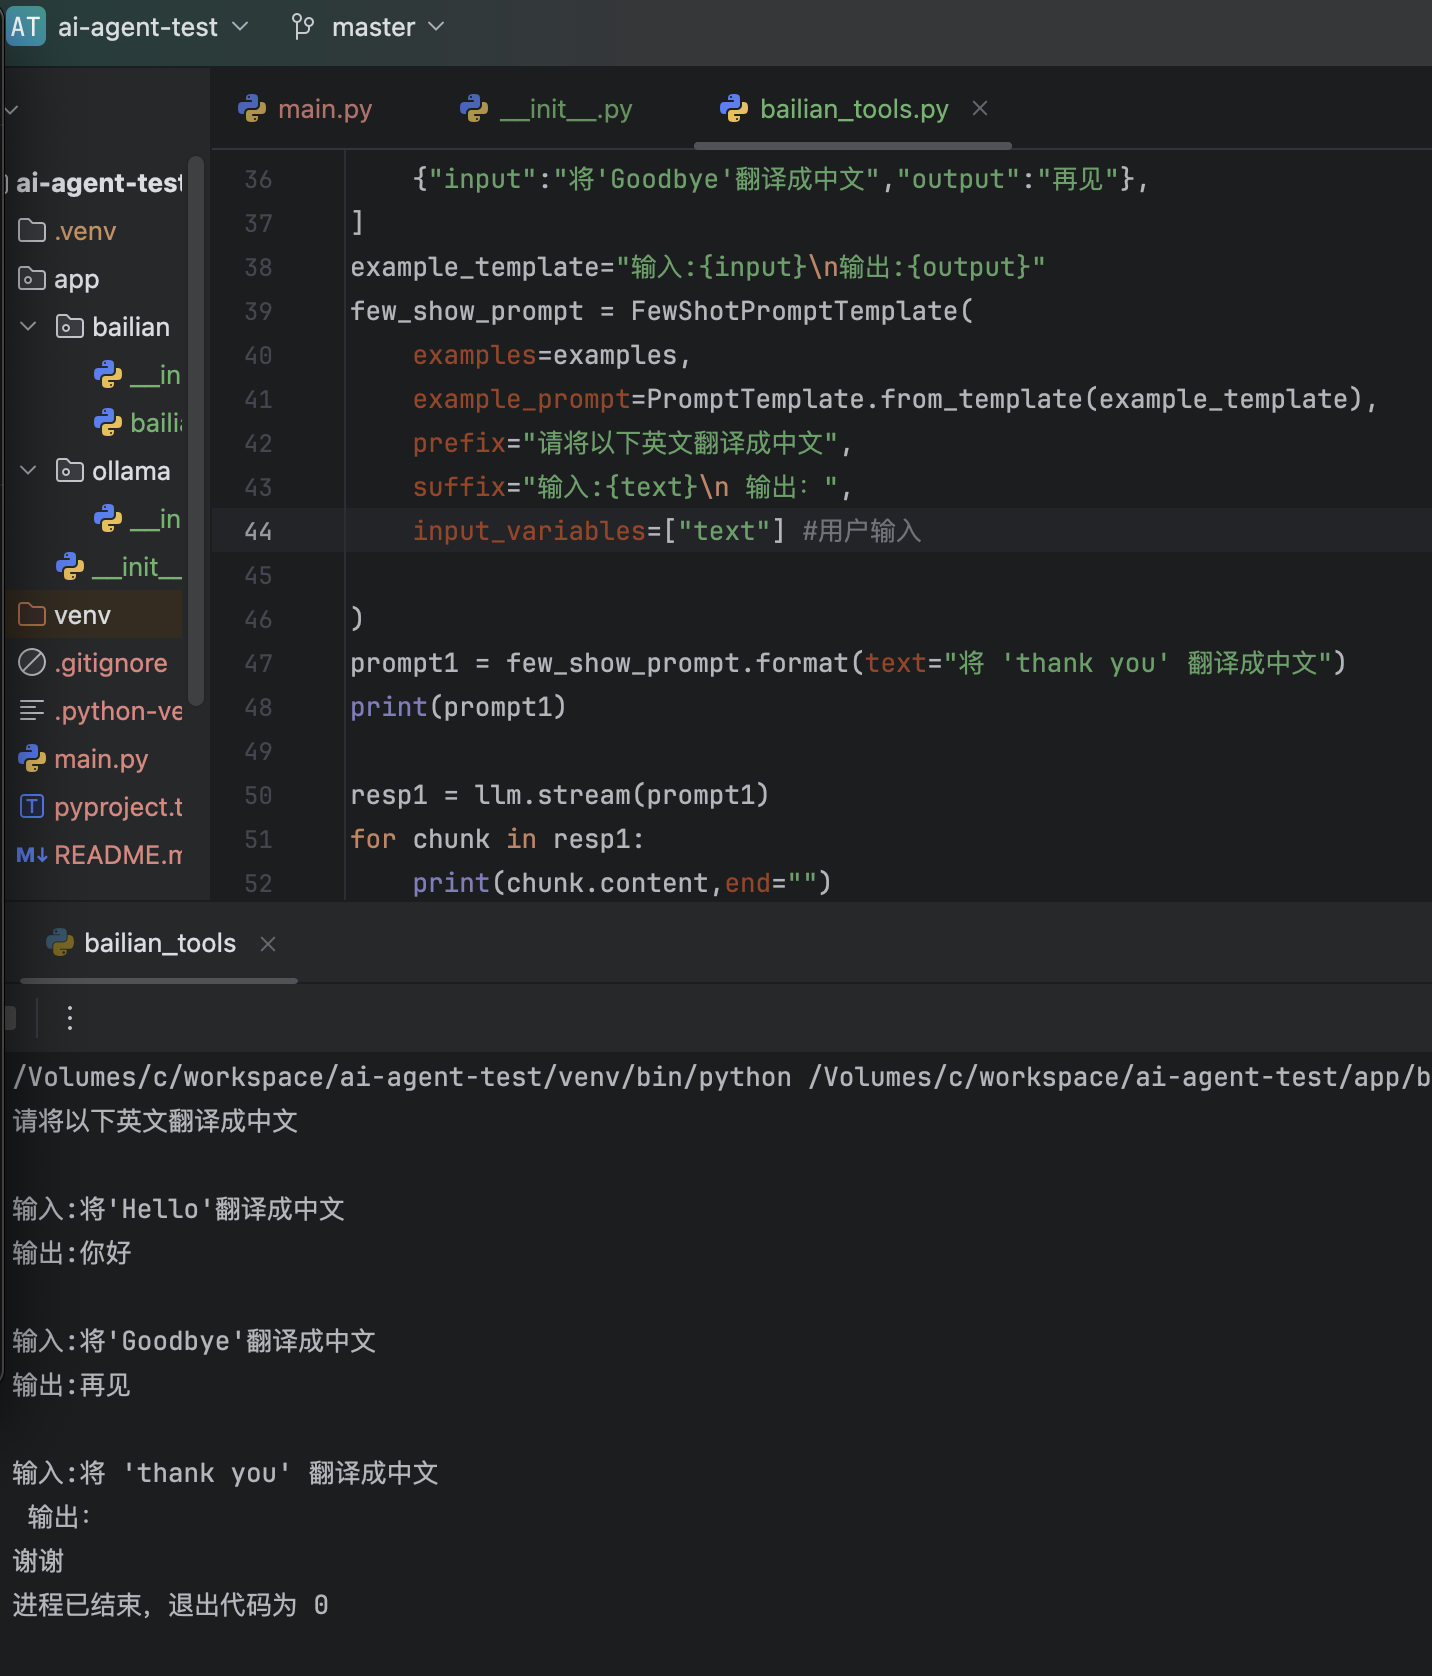Click the bailian package folder icon
1432x1676 pixels.
tap(70, 327)
